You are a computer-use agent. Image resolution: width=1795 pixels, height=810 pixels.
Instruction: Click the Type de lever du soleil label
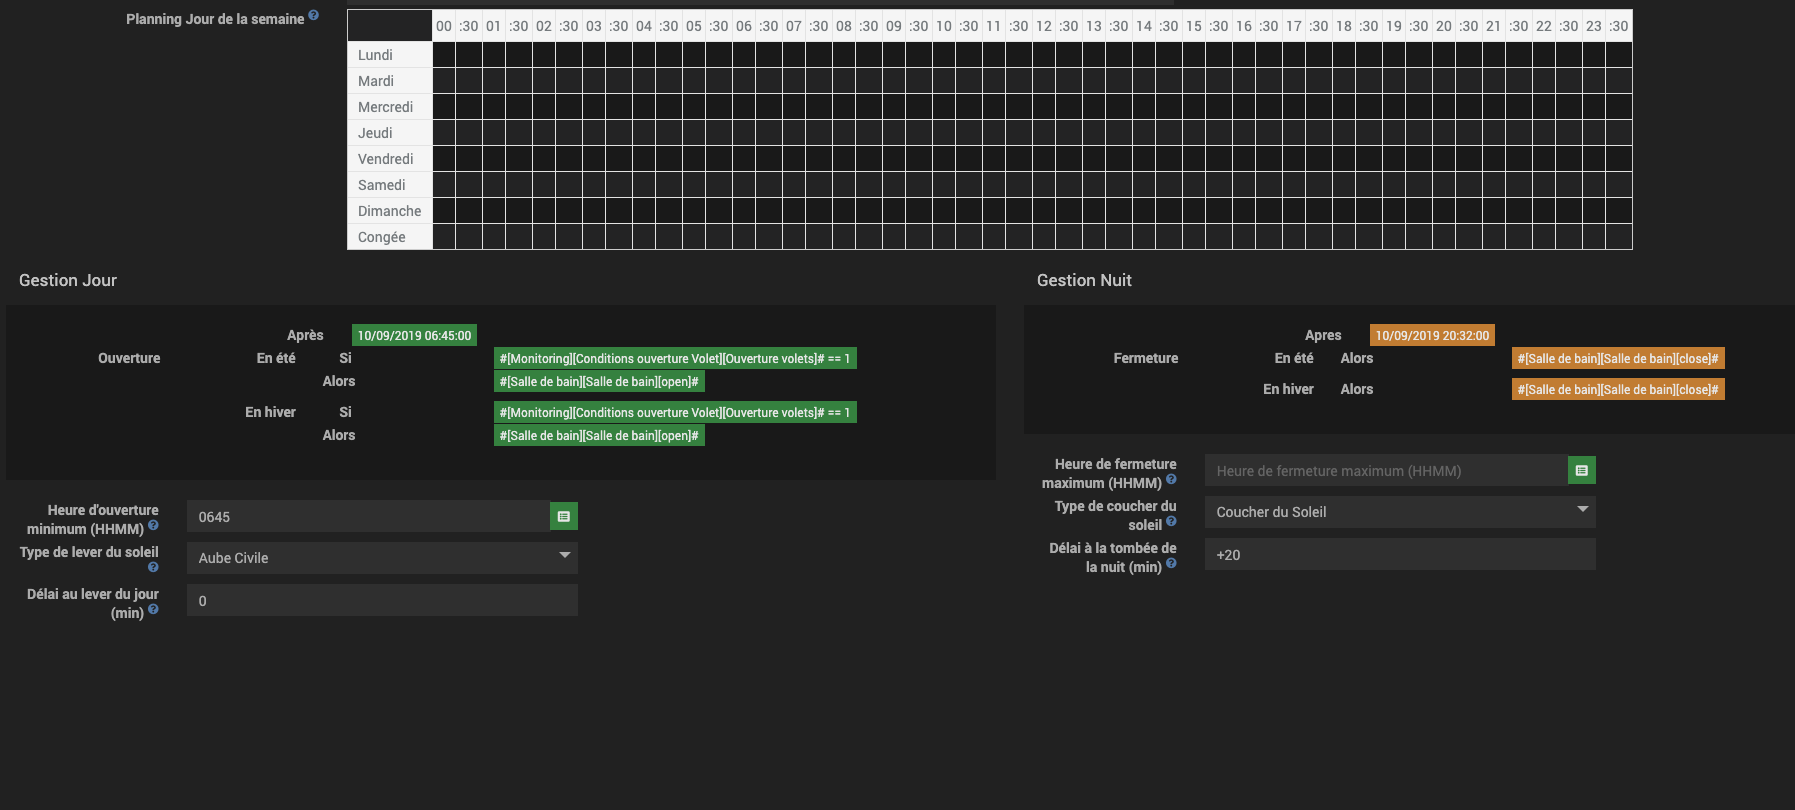[89, 552]
